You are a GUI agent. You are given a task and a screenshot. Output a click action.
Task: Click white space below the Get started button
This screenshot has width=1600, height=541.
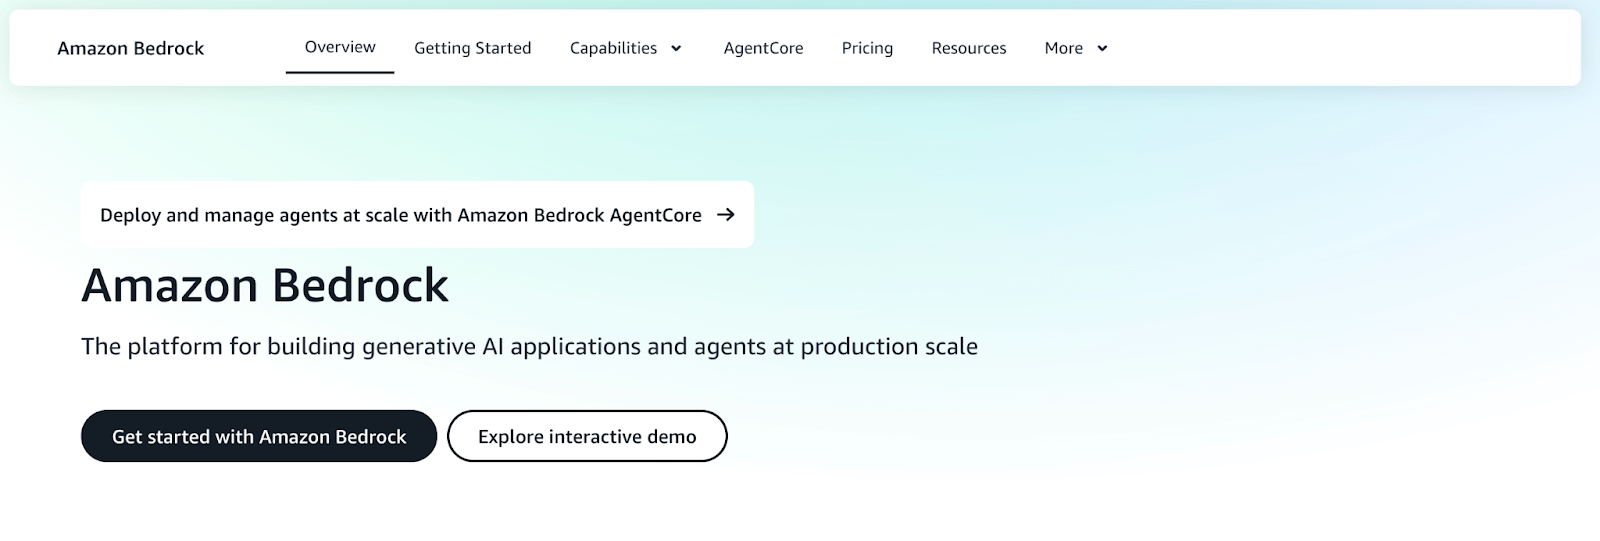pyautogui.click(x=259, y=505)
